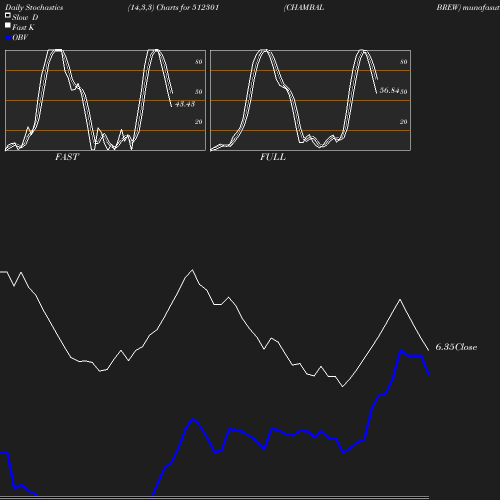
Task: Open the FAST stochastic chart panel
Action: point(105,100)
